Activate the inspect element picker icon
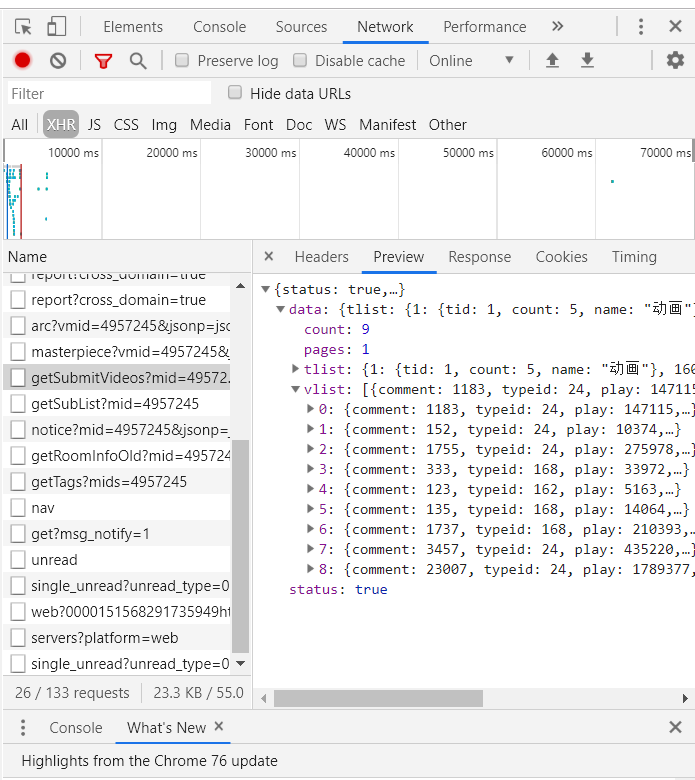Screen dimensions: 695x780 [x=23, y=26]
